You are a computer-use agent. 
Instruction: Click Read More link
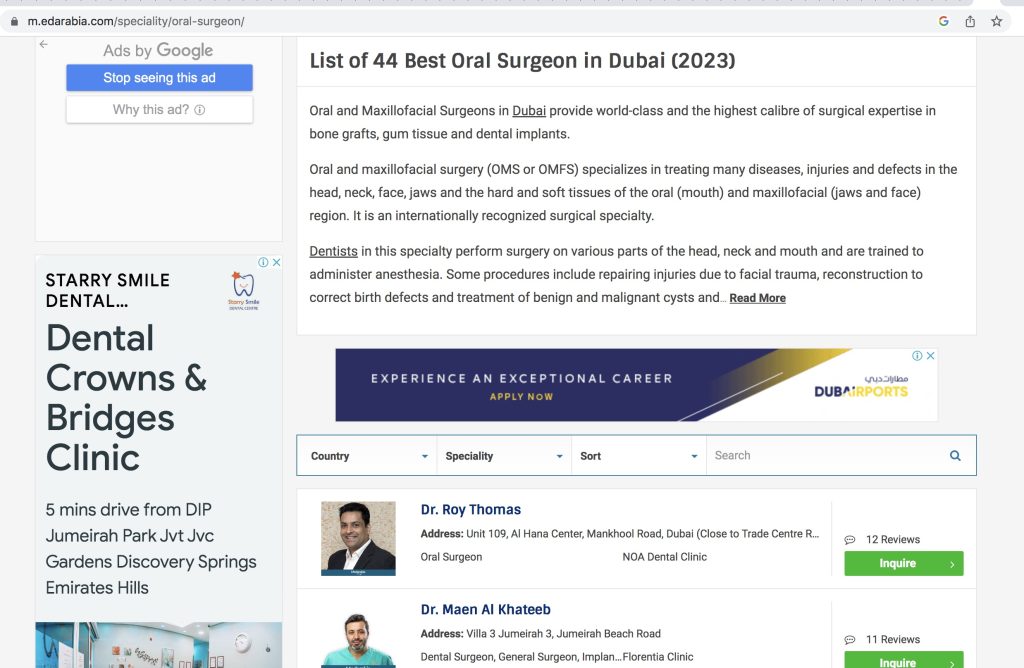tap(758, 298)
